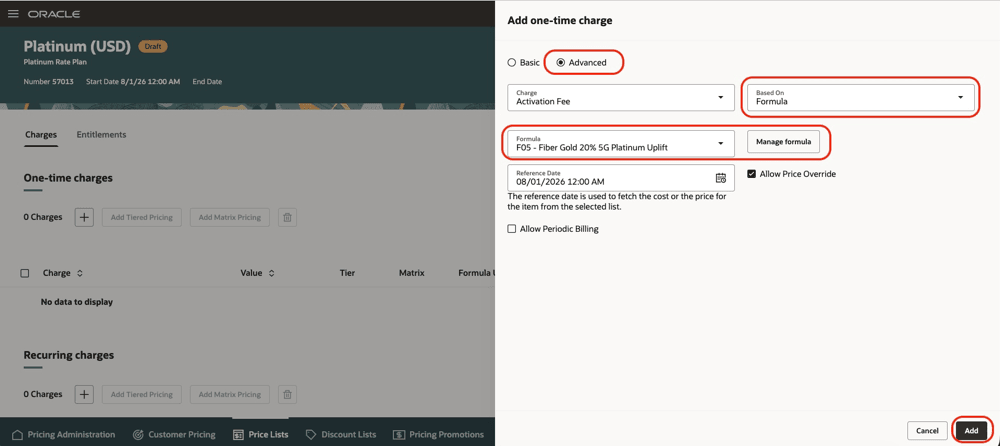Screen dimensions: 1000x446
Task: Click Add Tiered Pricing under One-time charges
Action: pos(142,217)
